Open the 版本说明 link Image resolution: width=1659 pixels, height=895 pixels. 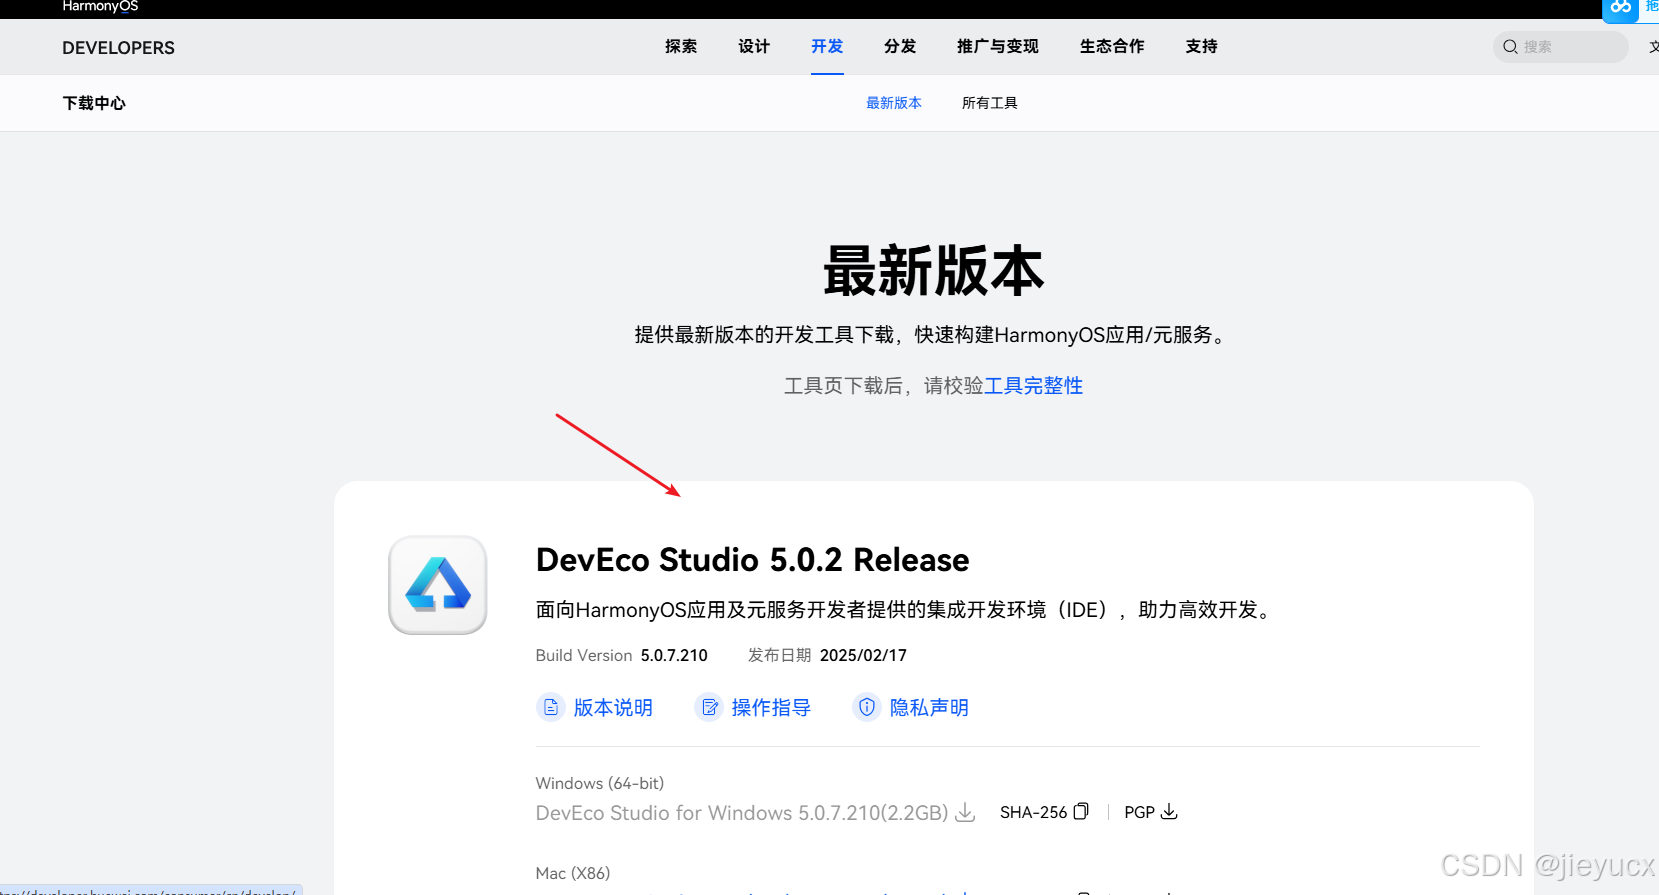pyautogui.click(x=613, y=707)
